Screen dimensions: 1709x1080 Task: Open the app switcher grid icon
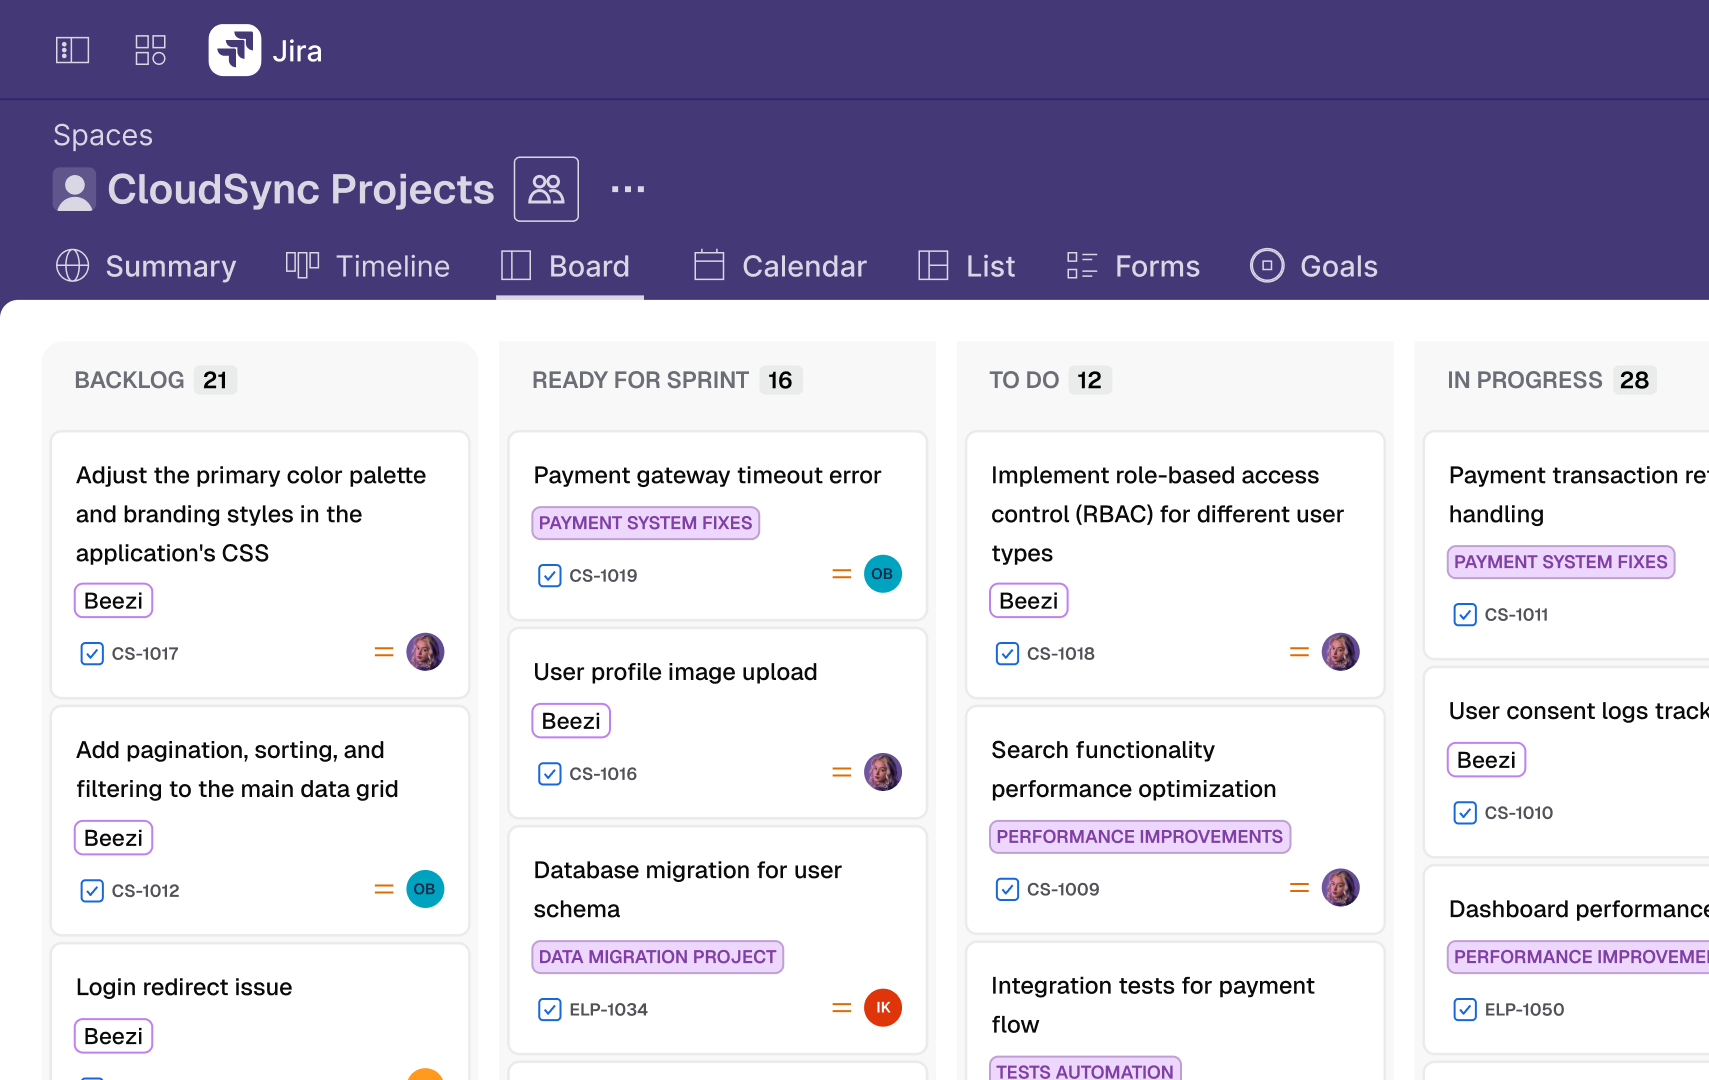pos(150,50)
